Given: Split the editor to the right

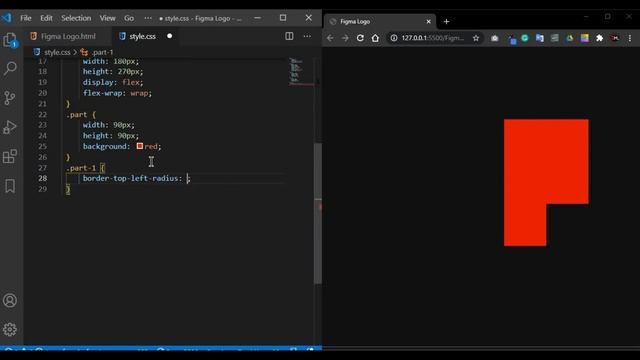Looking at the screenshot, I should [x=289, y=36].
